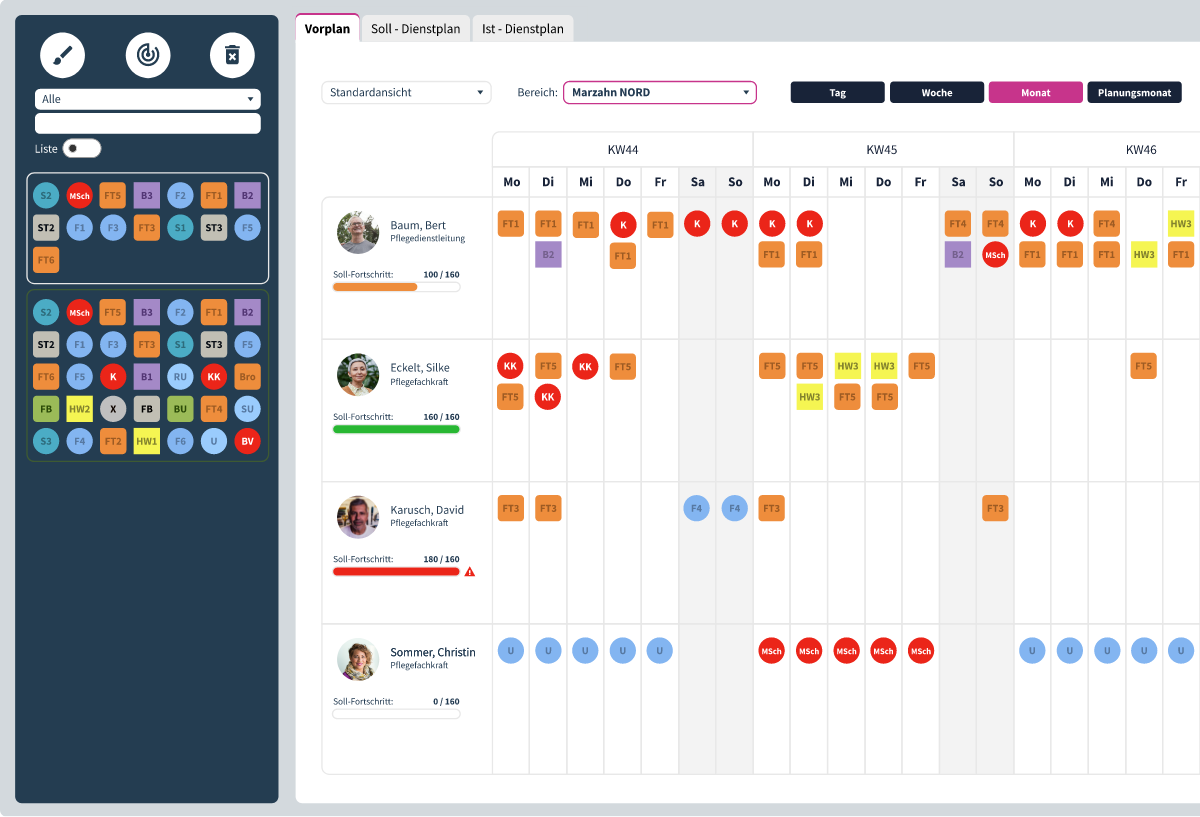Select the gray X shift badge
The image size is (1200, 817).
click(x=113, y=409)
